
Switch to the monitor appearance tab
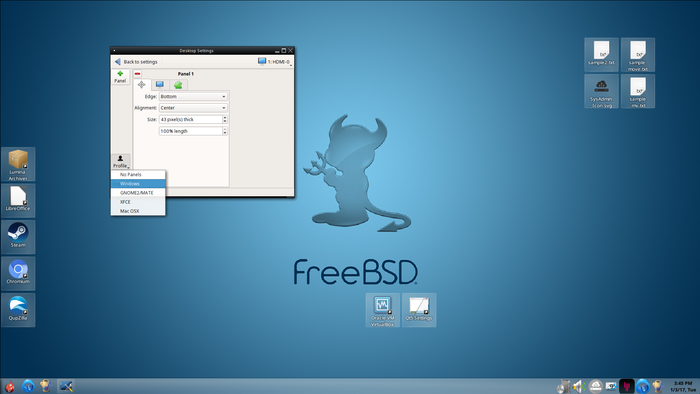pyautogui.click(x=160, y=85)
